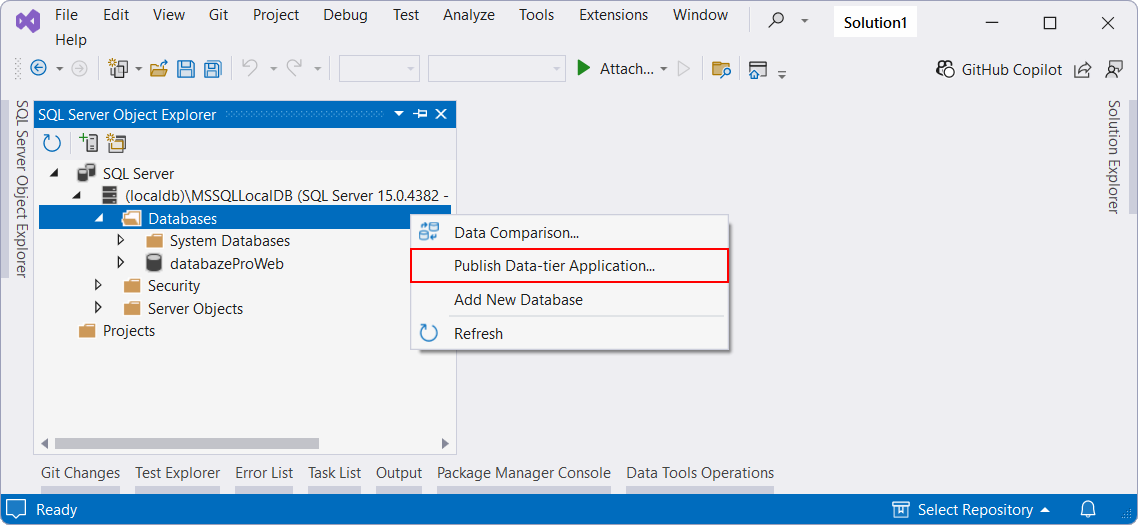
Task: Collapse the SQL Server tree node
Action: coord(55,174)
